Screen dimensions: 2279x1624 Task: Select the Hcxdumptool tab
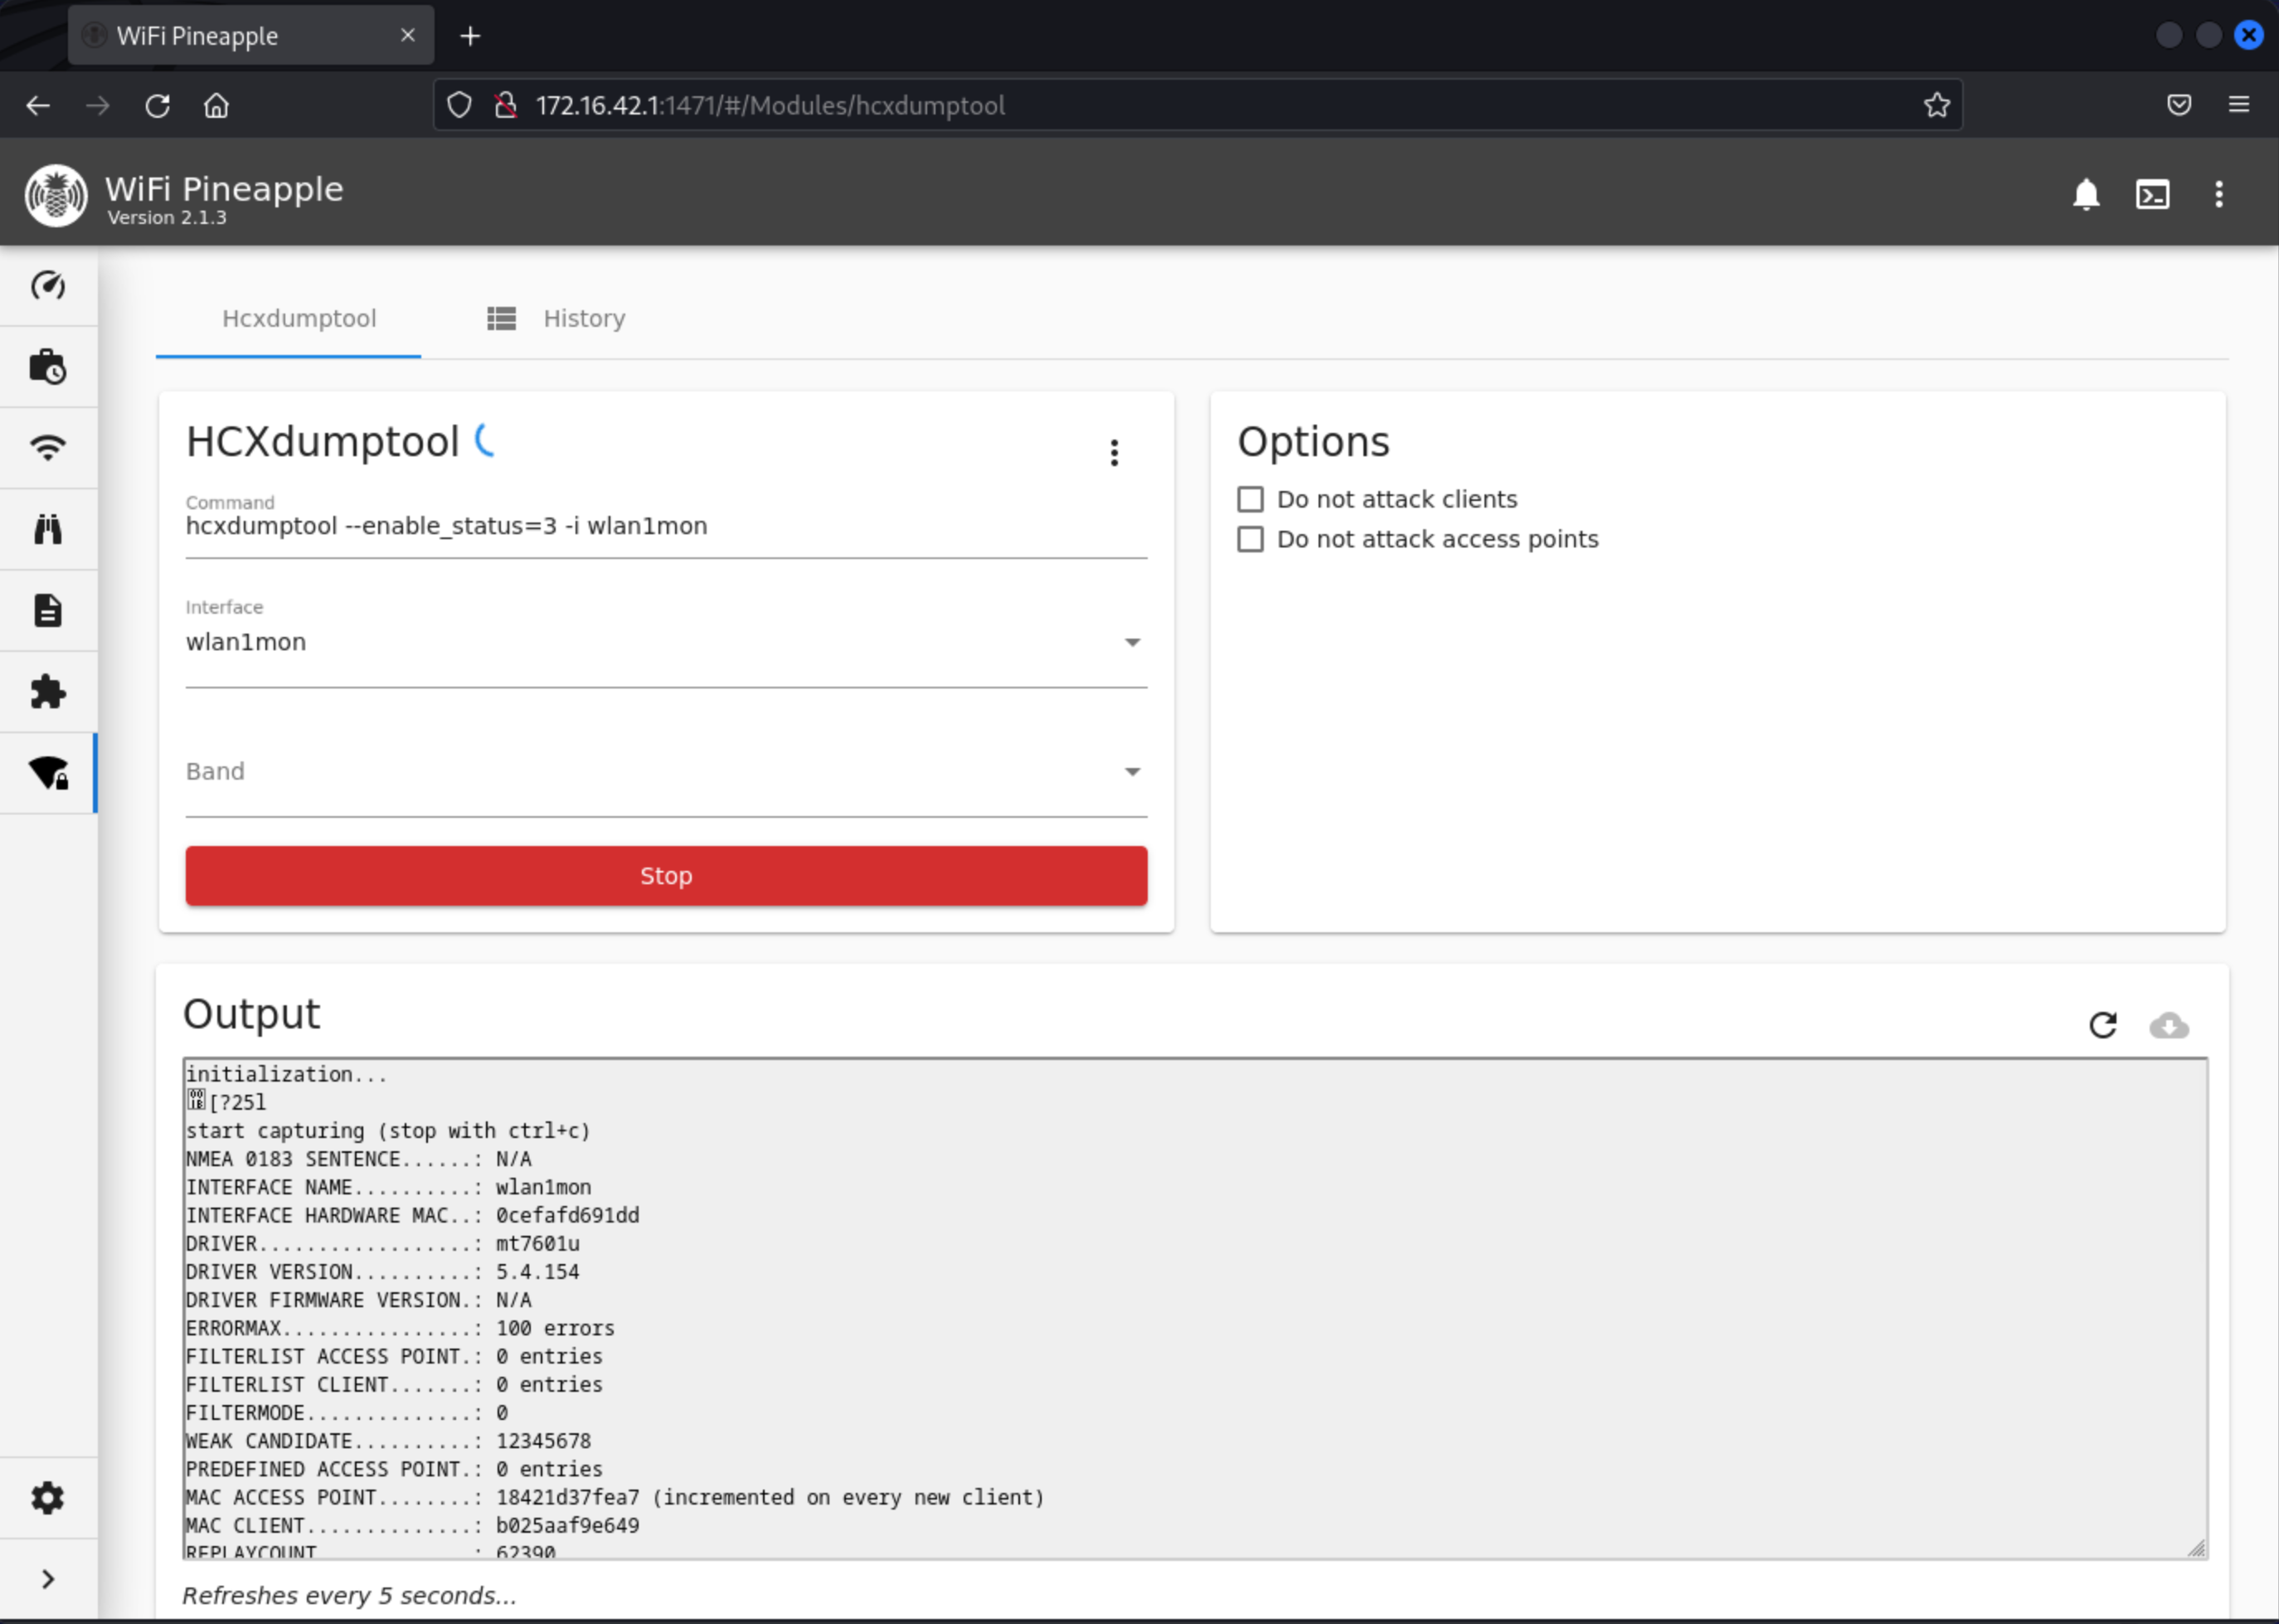(299, 318)
